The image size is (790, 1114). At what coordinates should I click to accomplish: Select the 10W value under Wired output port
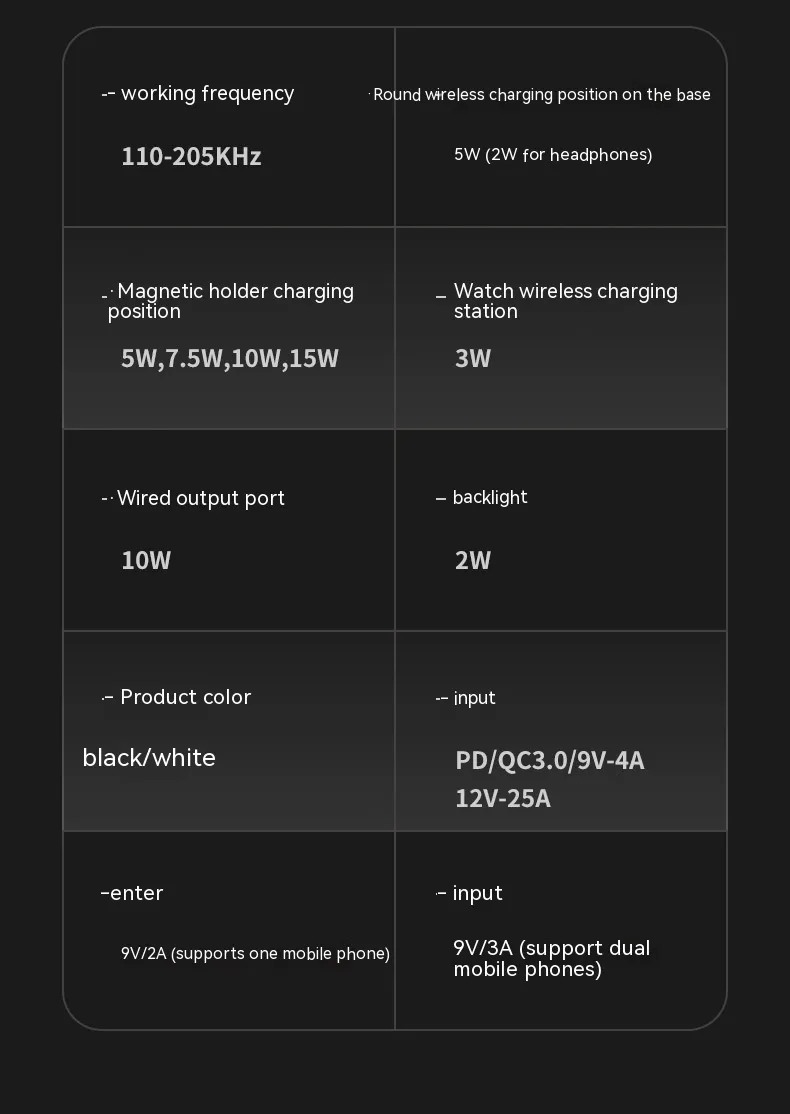pyautogui.click(x=146, y=561)
